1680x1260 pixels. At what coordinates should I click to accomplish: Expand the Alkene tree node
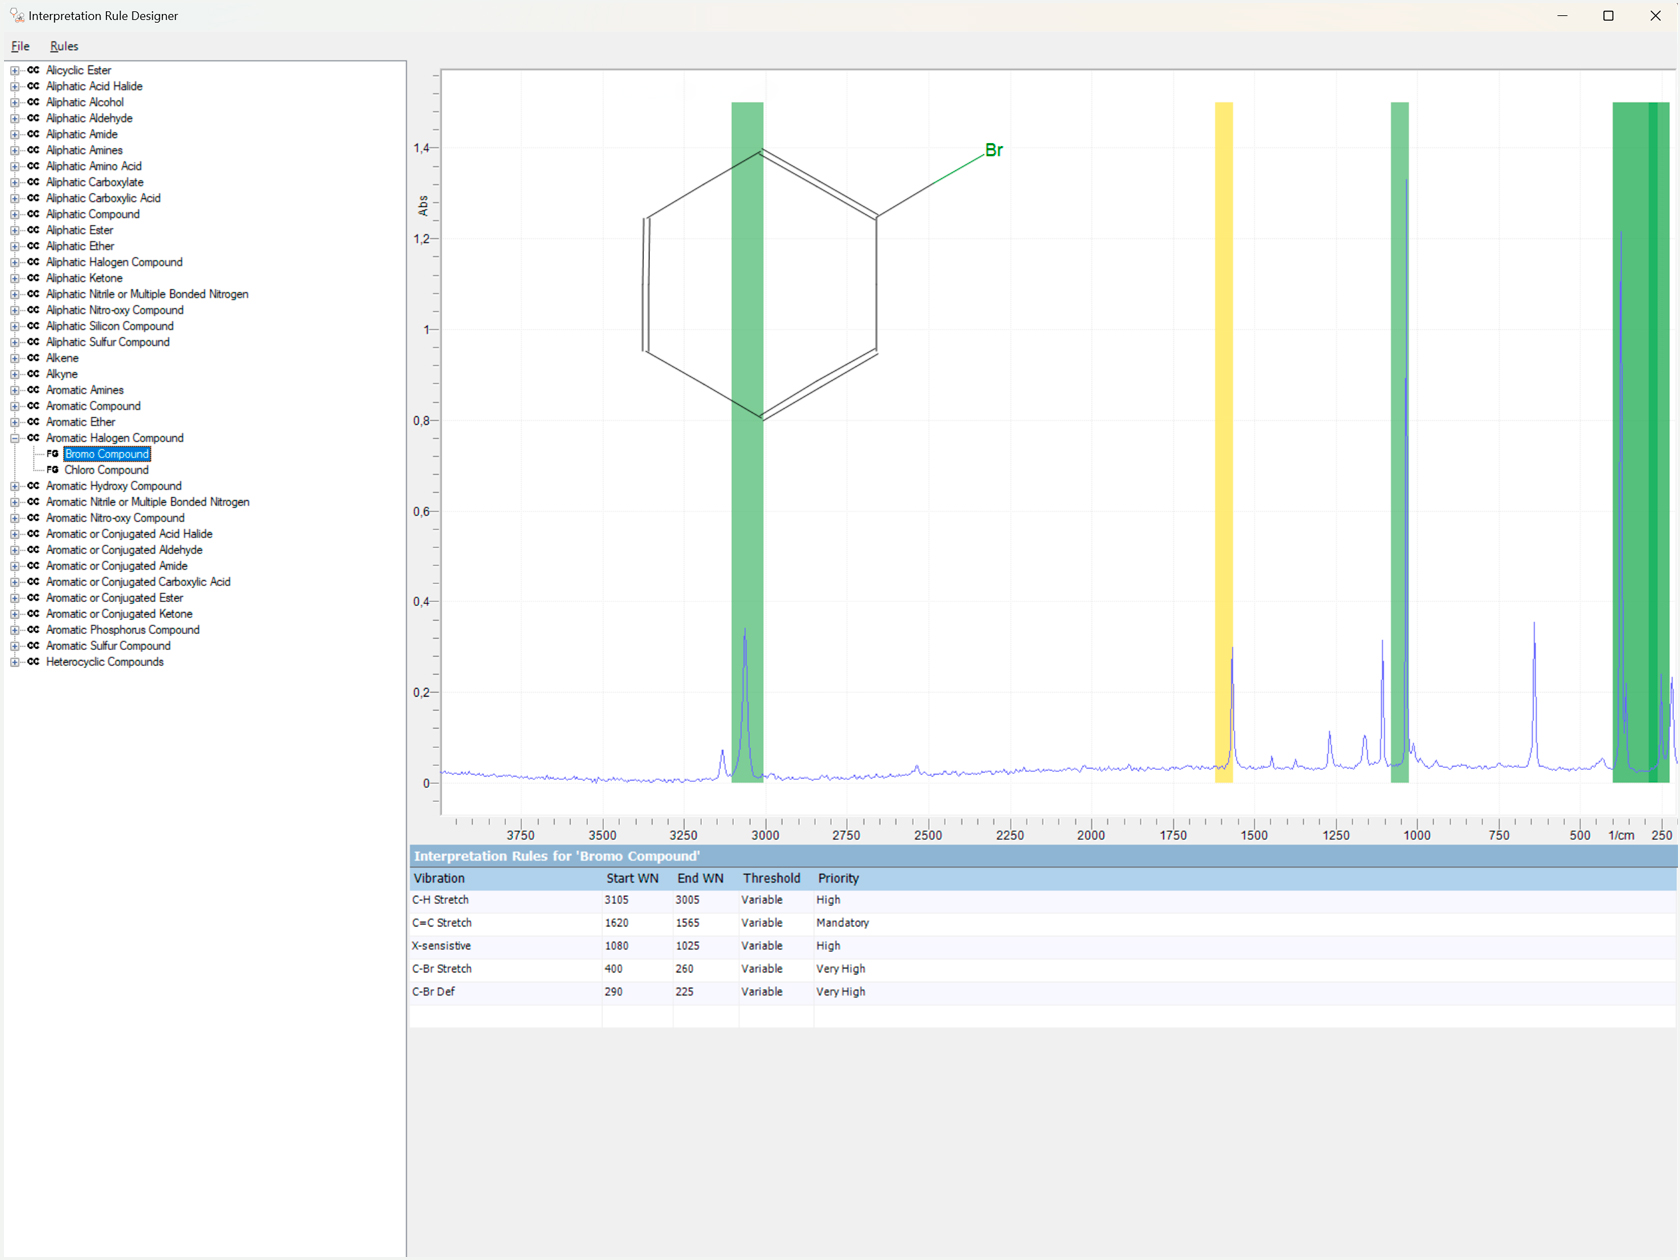(15, 358)
